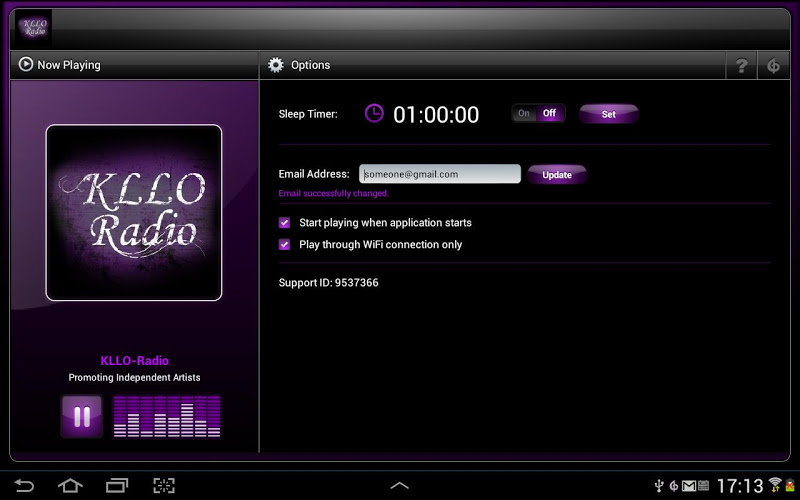Tap the Android home button
Viewport: 800px width, 500px height.
(x=70, y=485)
